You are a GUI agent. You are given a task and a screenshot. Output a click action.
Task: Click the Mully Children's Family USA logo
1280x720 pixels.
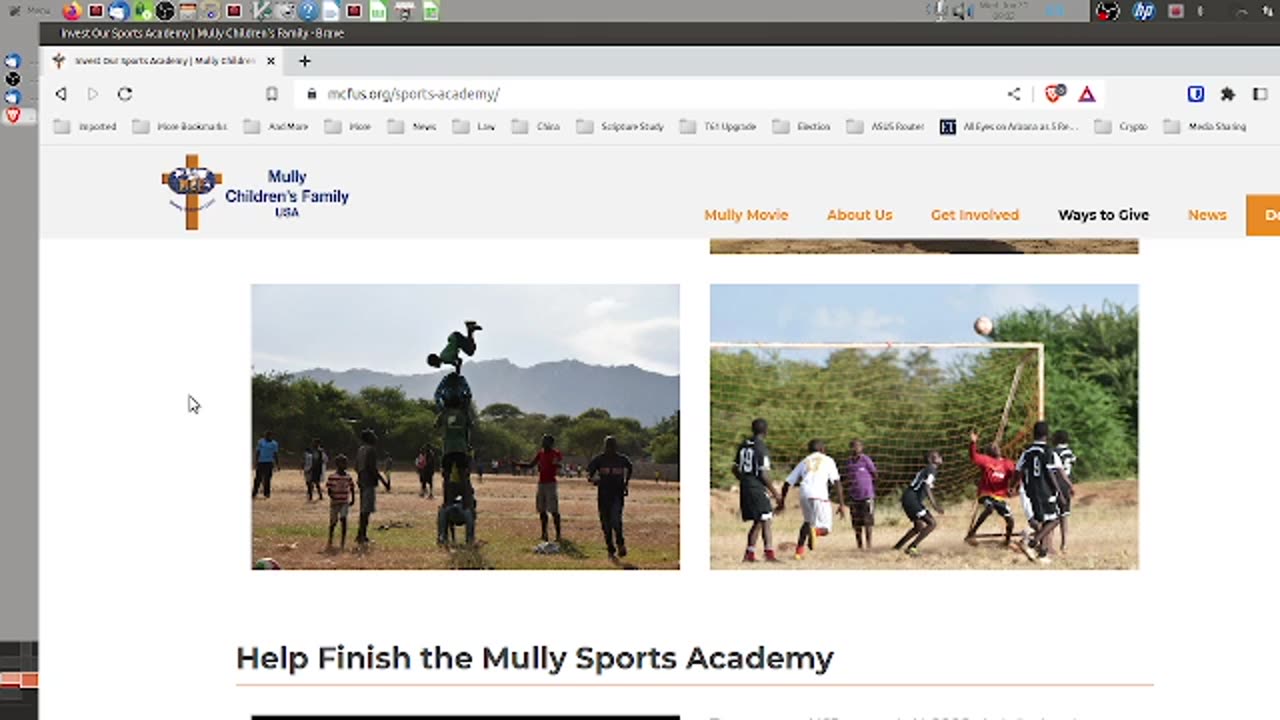255,192
